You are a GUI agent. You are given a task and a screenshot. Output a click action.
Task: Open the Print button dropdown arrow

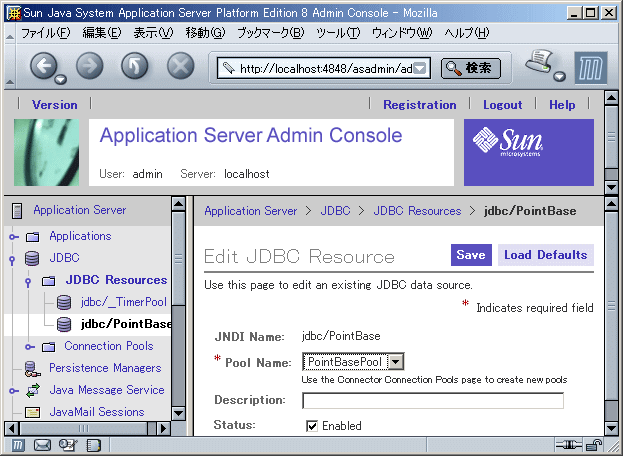[x=559, y=76]
